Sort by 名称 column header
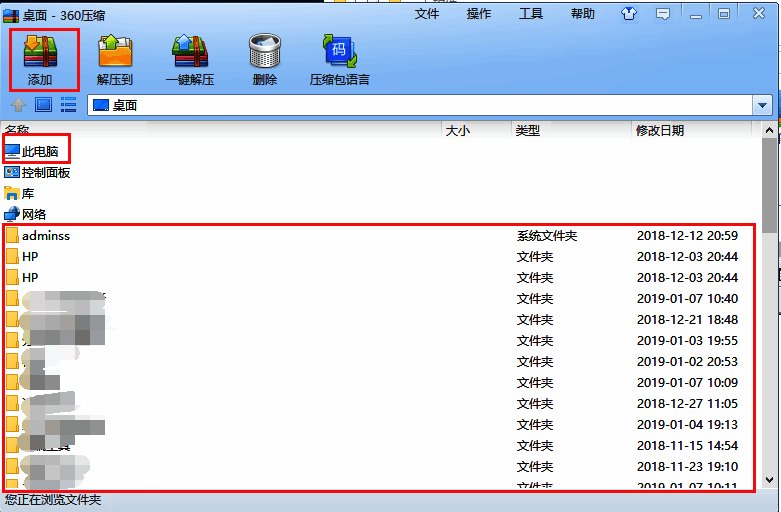This screenshot has width=781, height=512. [x=221, y=130]
